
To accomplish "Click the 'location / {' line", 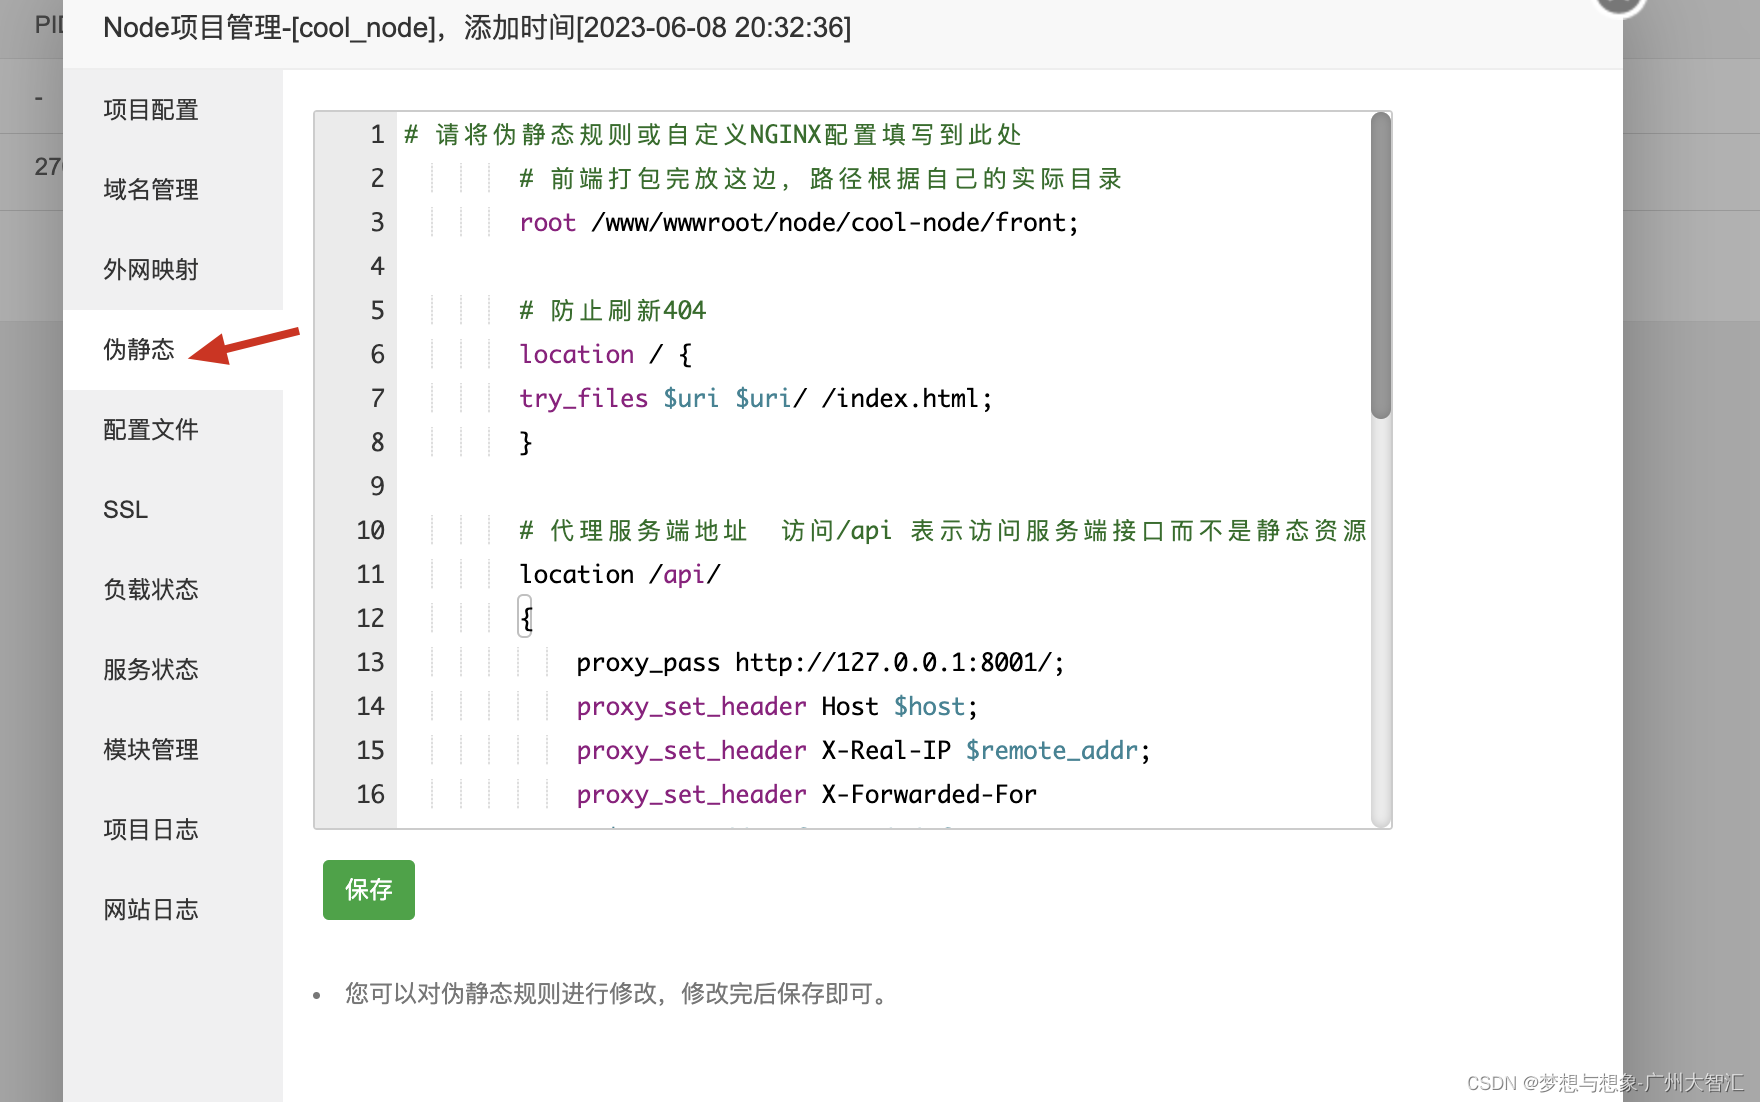I will [x=606, y=355].
